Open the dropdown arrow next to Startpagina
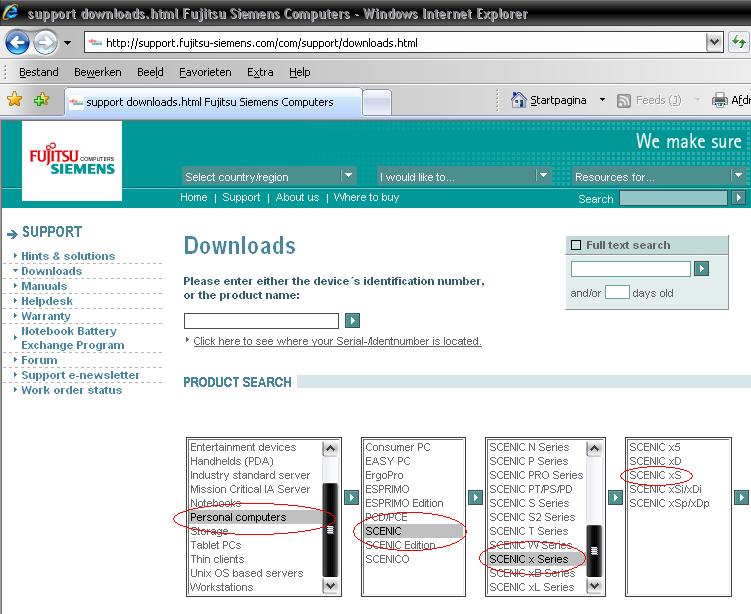Screen dimensions: 751x614 click(x=603, y=100)
